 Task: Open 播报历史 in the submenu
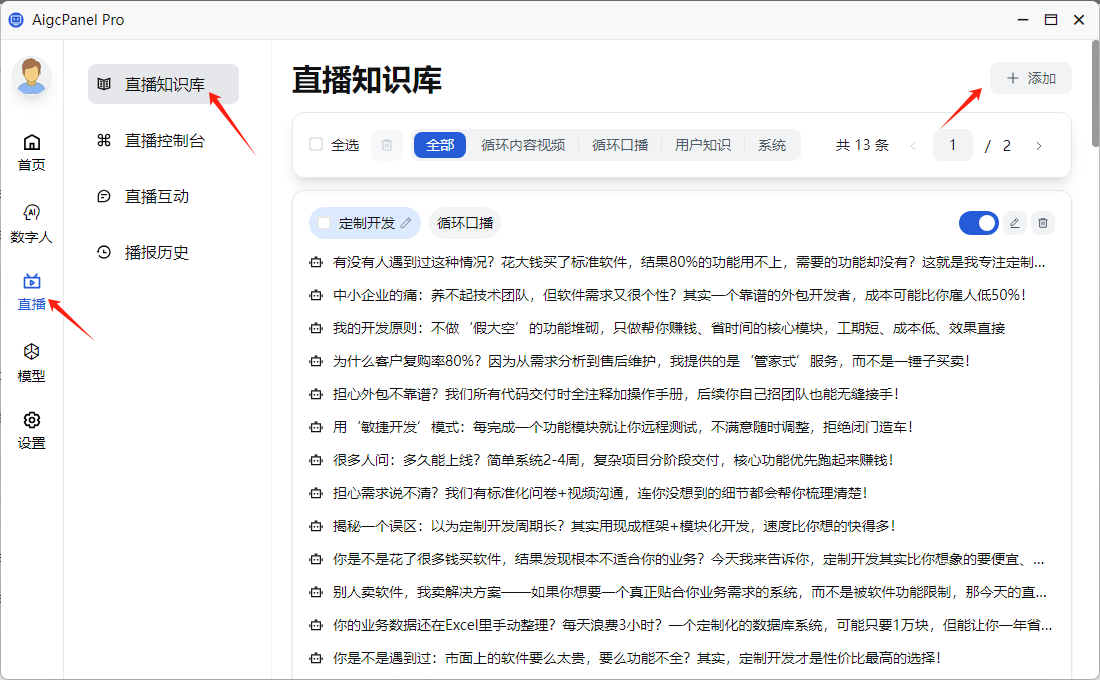(x=155, y=253)
